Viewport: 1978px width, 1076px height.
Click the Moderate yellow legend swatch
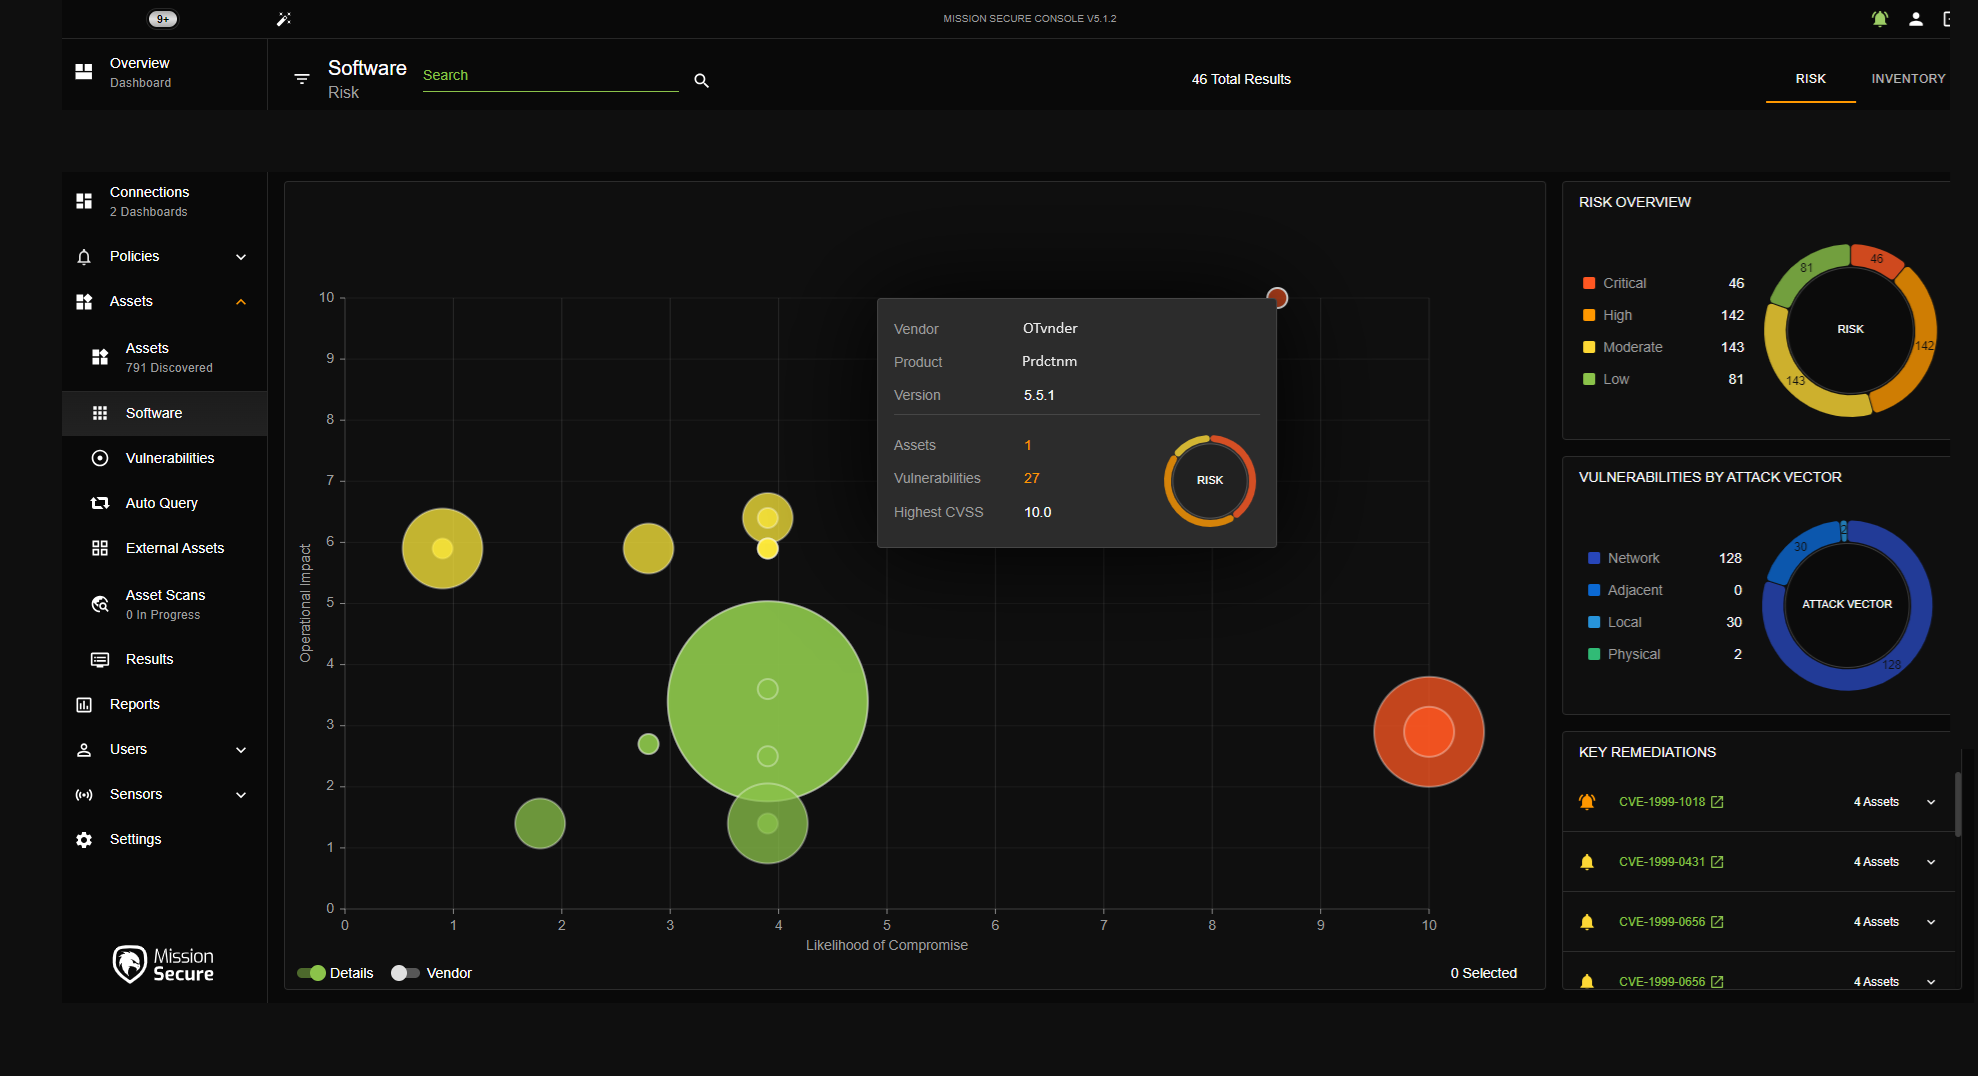(x=1589, y=347)
